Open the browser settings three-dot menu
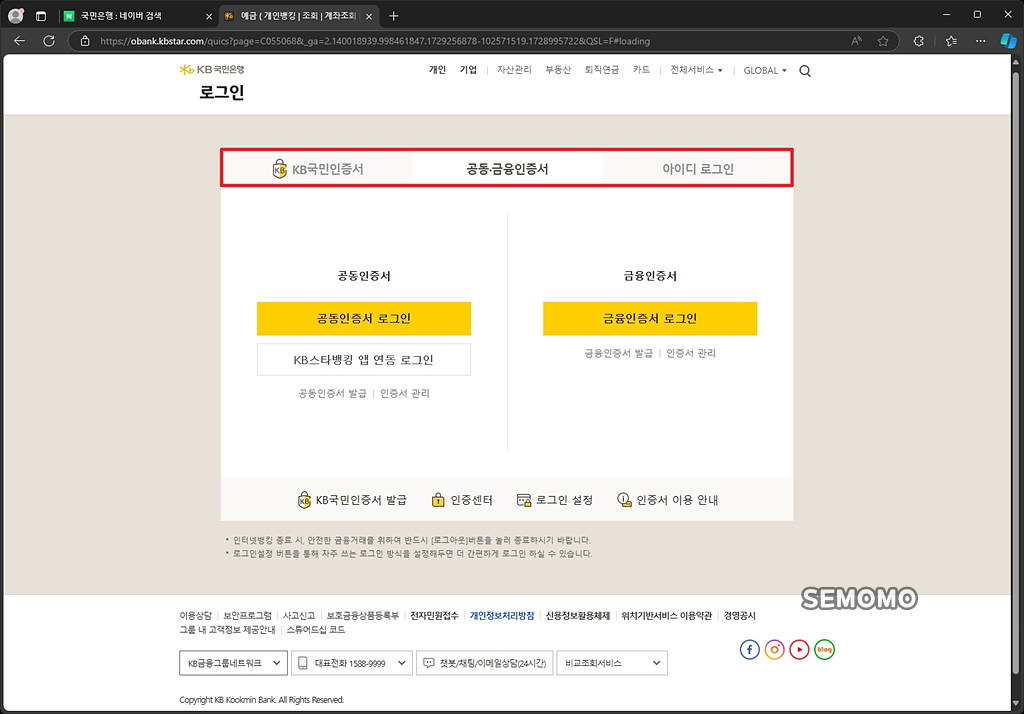Viewport: 1024px width, 714px height. pos(980,41)
